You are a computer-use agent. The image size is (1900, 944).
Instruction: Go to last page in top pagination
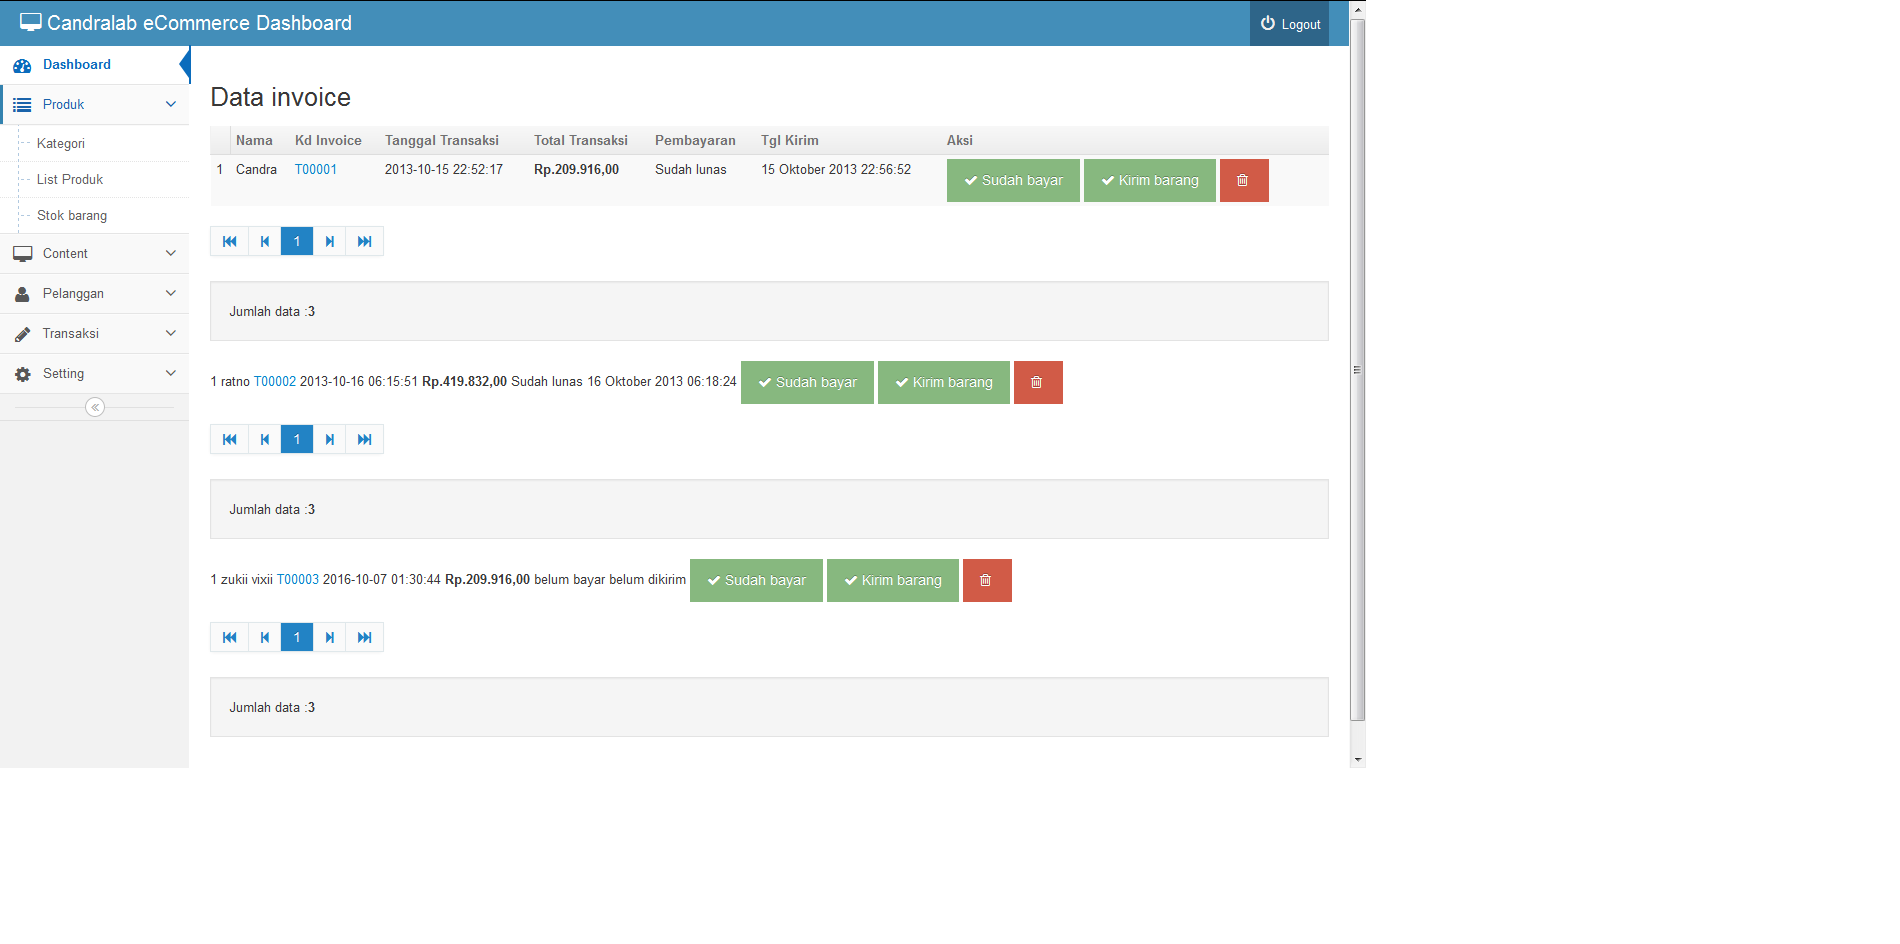[x=365, y=242]
